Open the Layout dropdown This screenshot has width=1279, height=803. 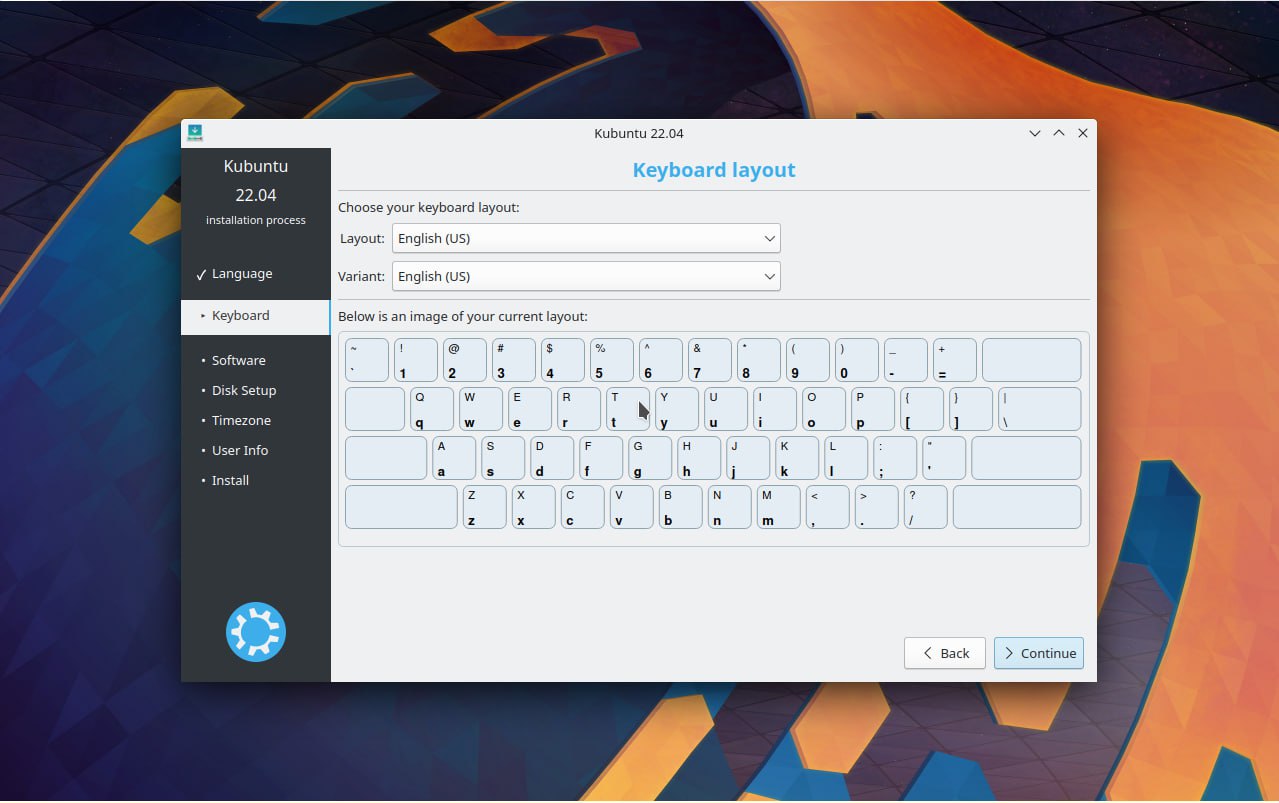tap(586, 238)
